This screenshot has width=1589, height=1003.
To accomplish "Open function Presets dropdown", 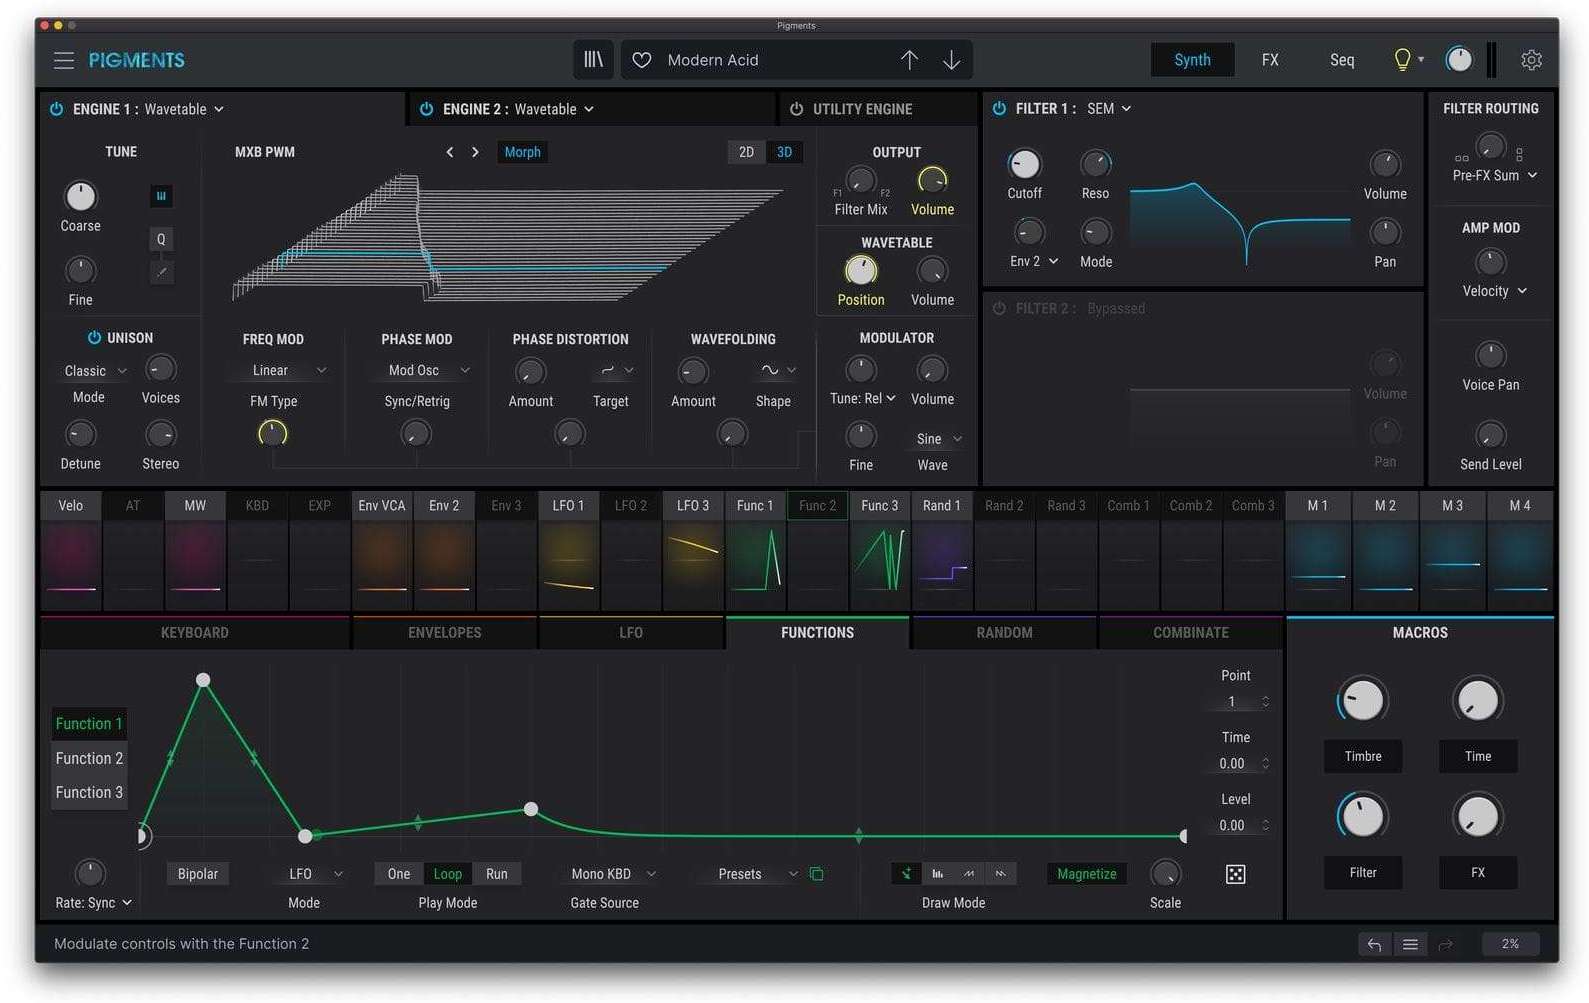I will pyautogui.click(x=757, y=874).
